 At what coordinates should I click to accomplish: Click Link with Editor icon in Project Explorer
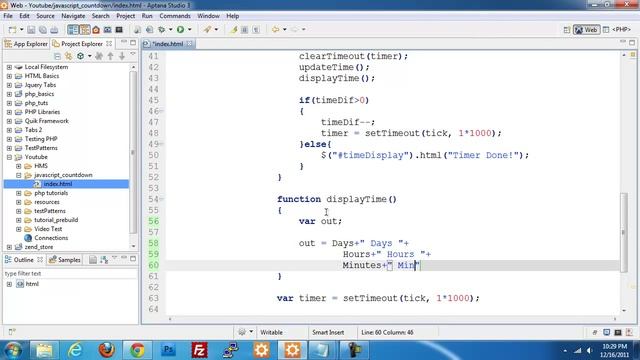(68, 56)
